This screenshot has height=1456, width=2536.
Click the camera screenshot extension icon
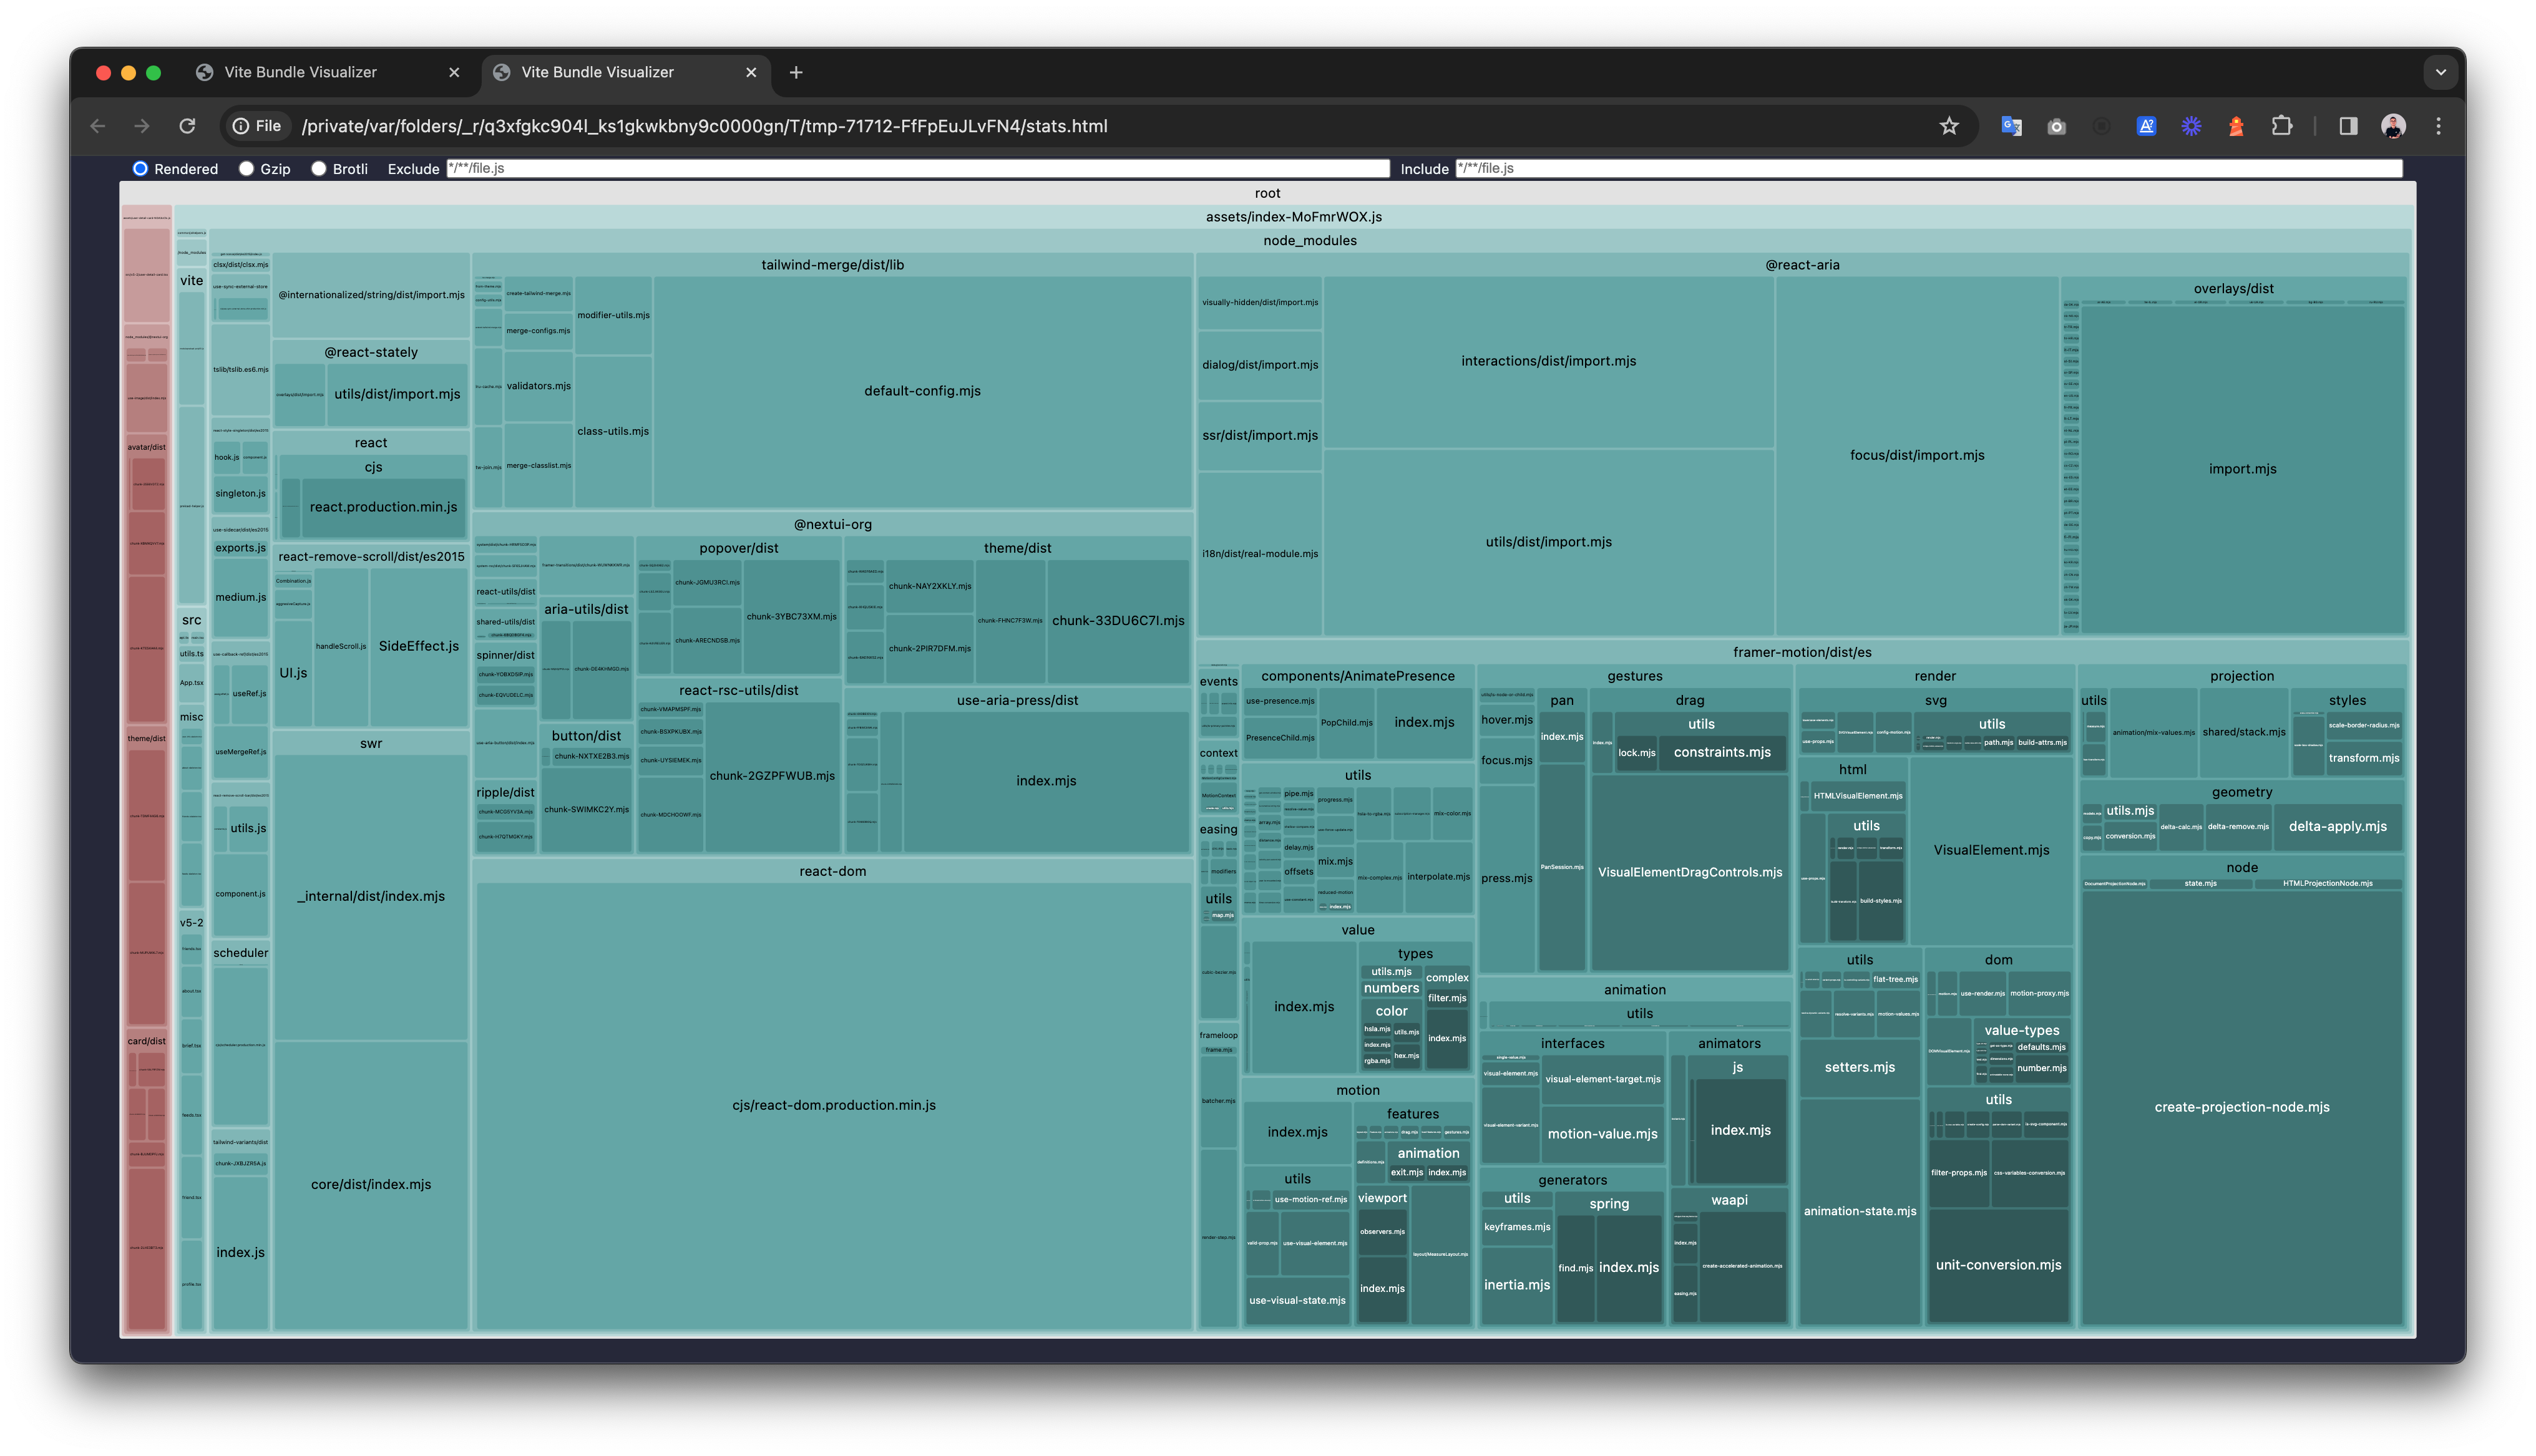2056,126
